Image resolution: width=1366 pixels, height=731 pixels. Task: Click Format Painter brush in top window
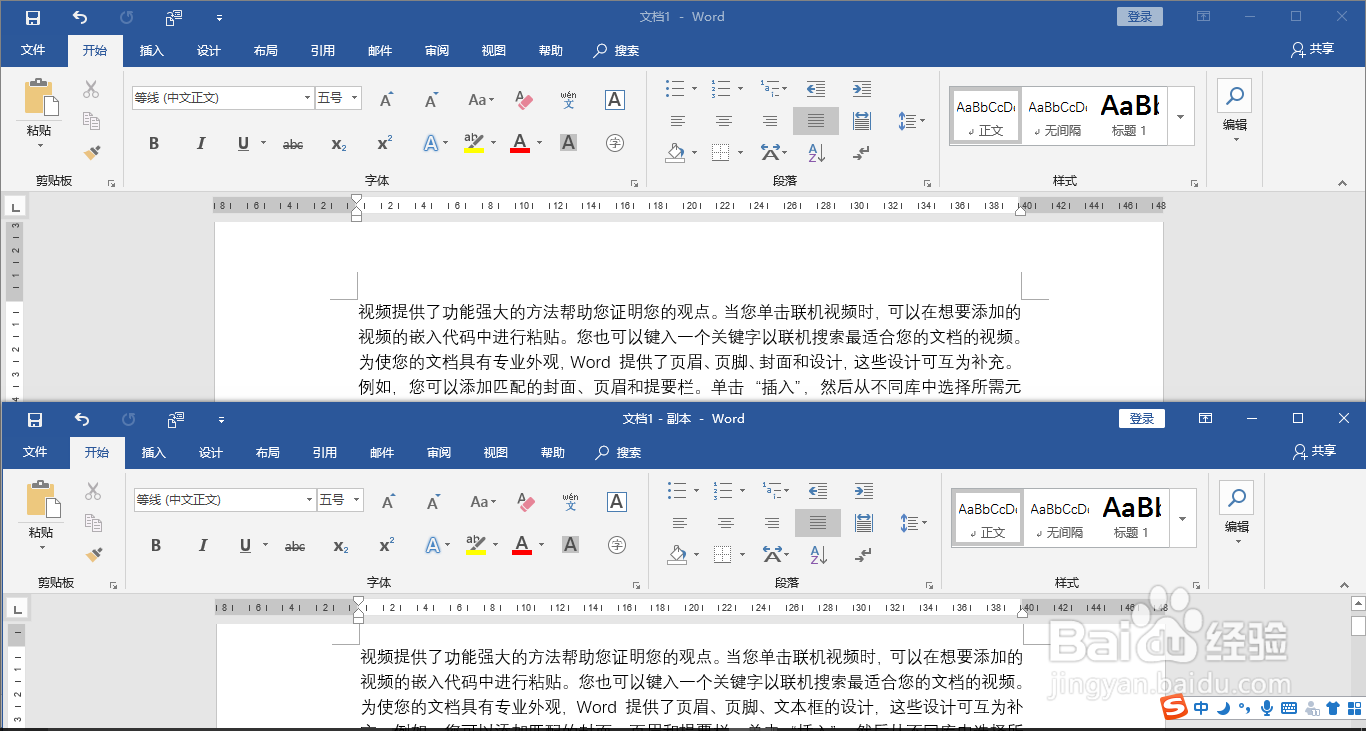92,152
